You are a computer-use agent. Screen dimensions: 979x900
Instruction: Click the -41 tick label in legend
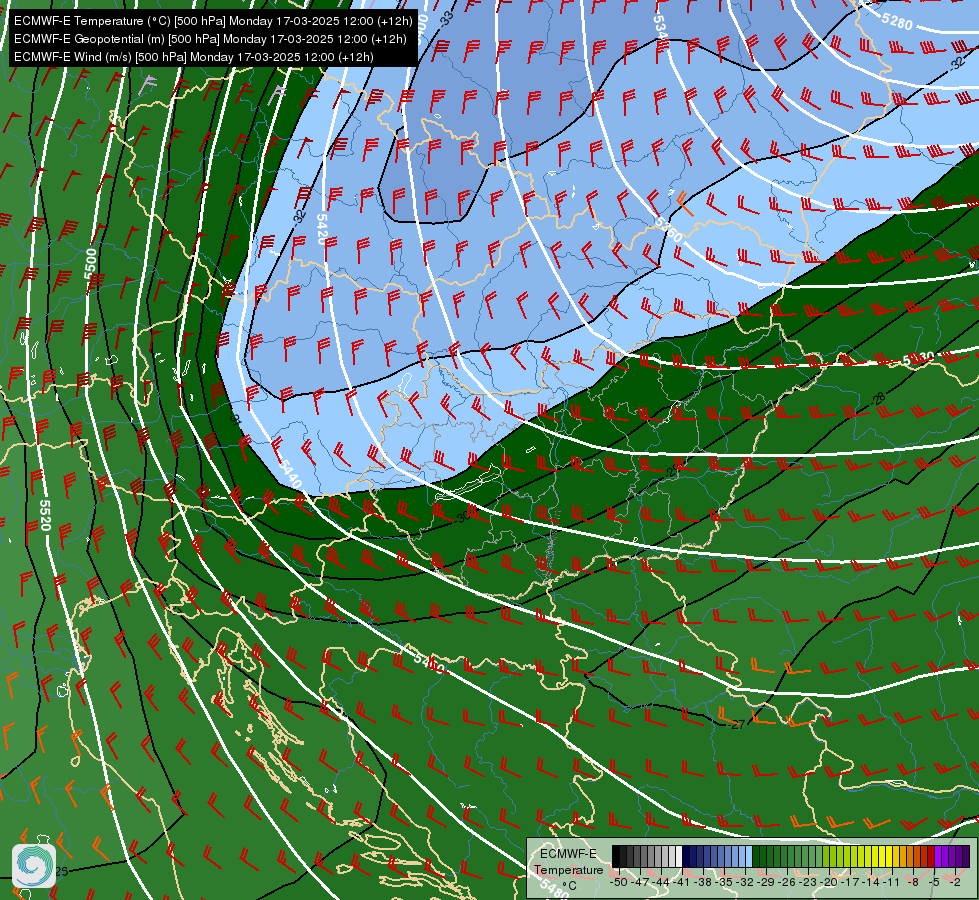(x=681, y=882)
